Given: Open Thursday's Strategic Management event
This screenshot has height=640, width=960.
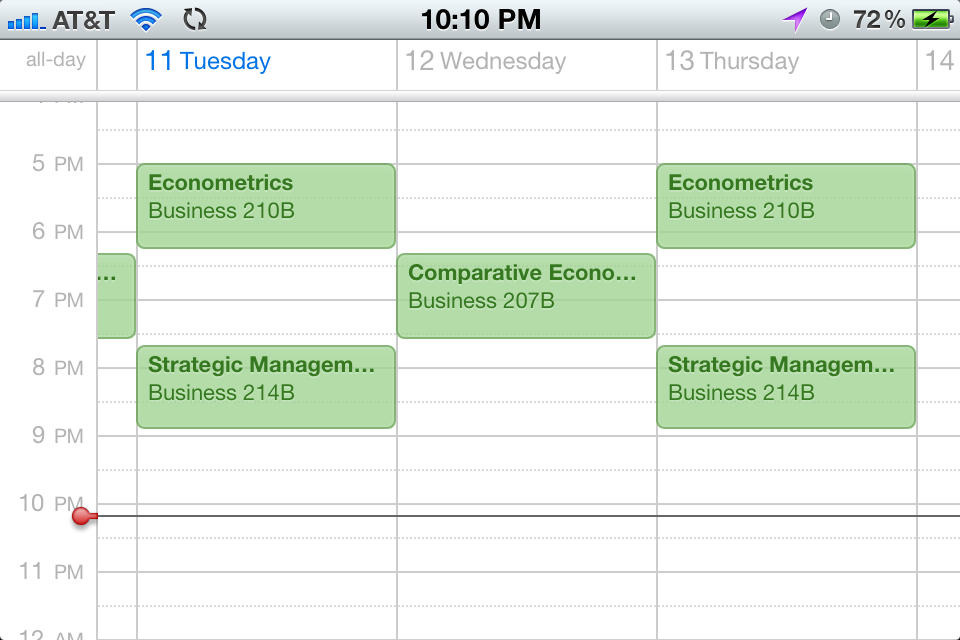Looking at the screenshot, I should [x=786, y=387].
